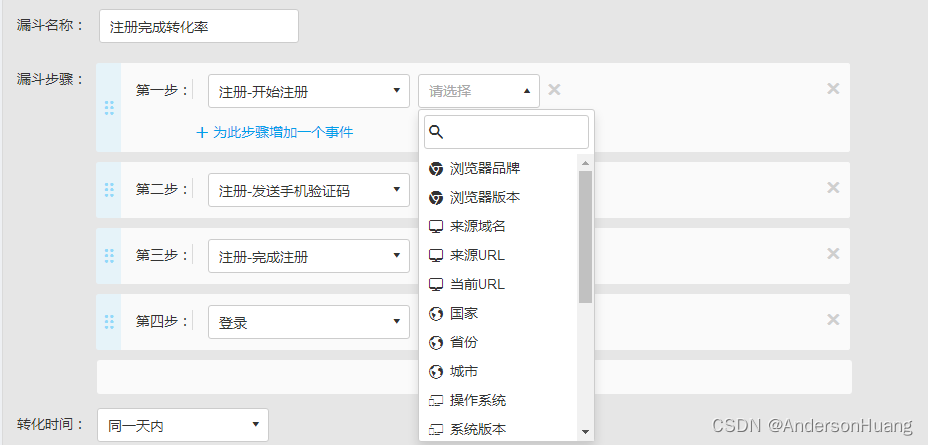Open the 登录 event dropdown
This screenshot has width=928, height=445.
pos(309,322)
